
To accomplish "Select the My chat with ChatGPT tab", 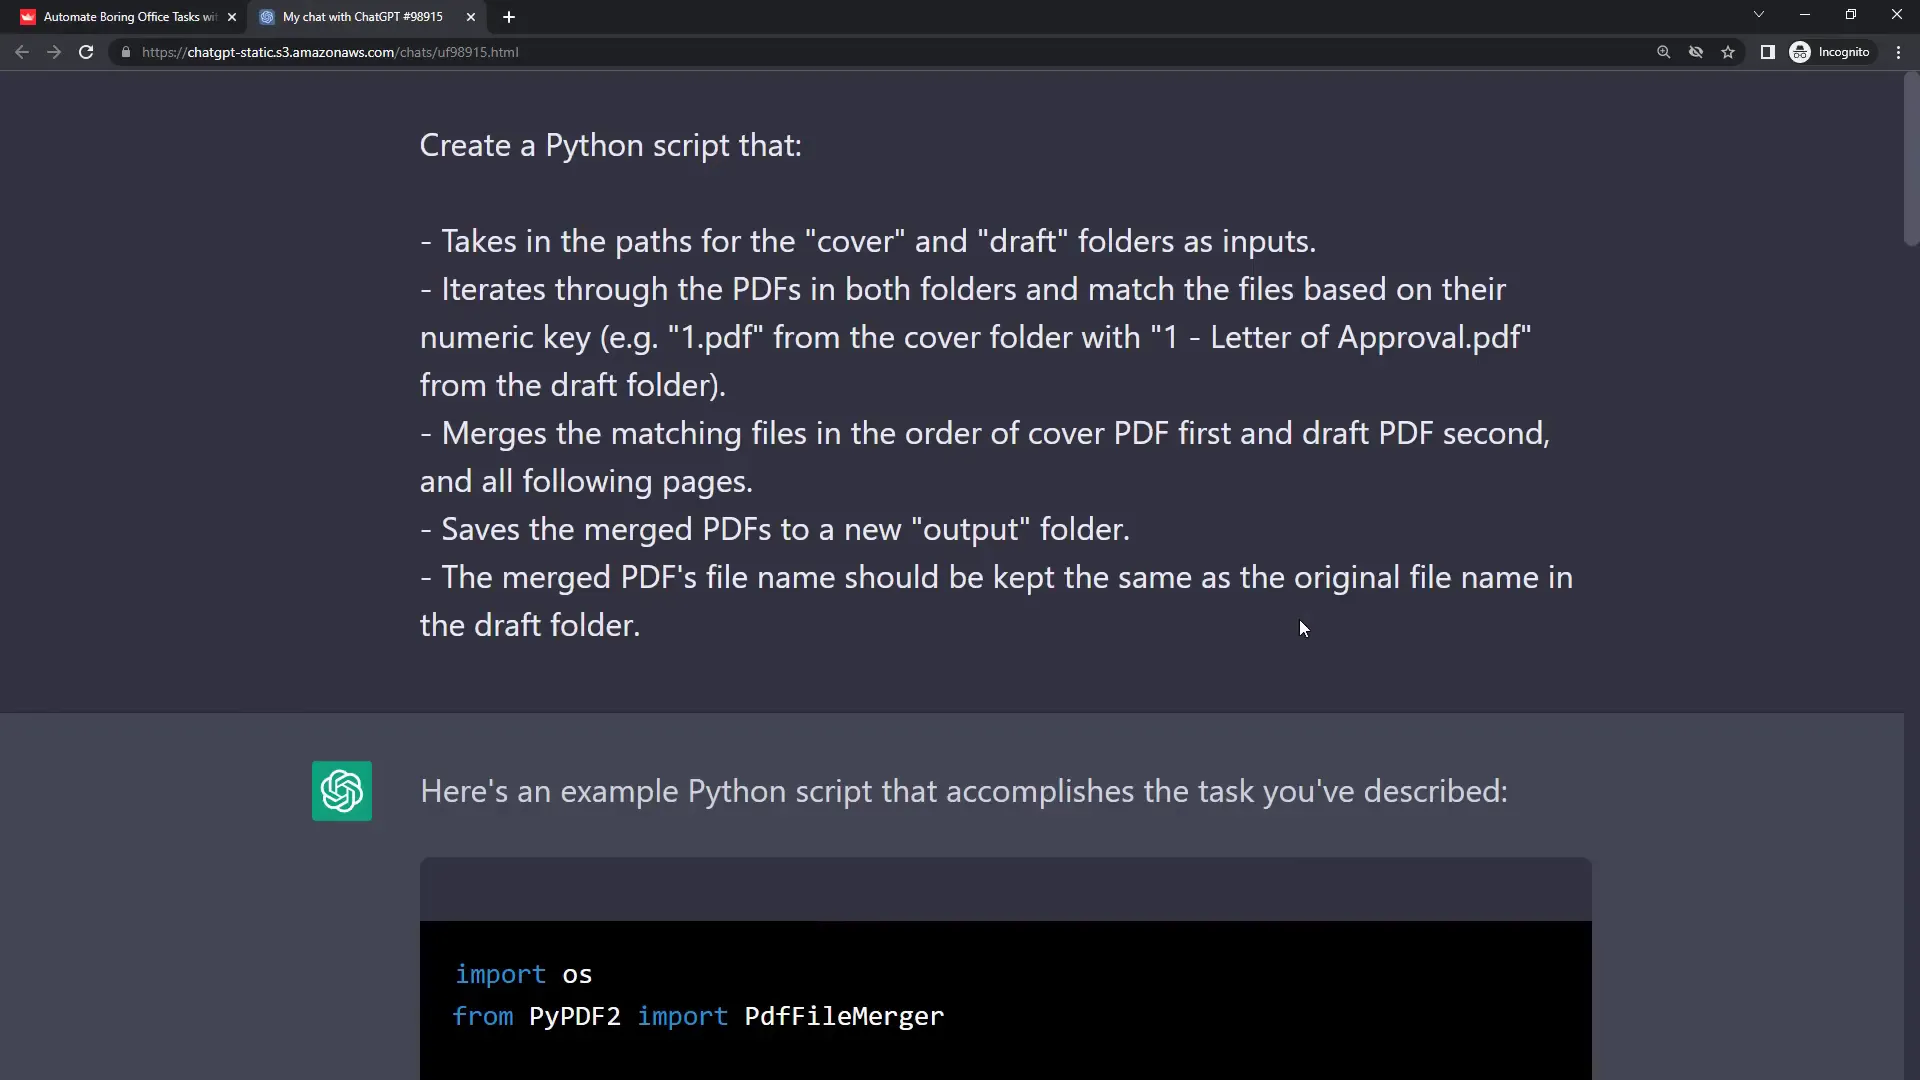I will click(x=362, y=17).
